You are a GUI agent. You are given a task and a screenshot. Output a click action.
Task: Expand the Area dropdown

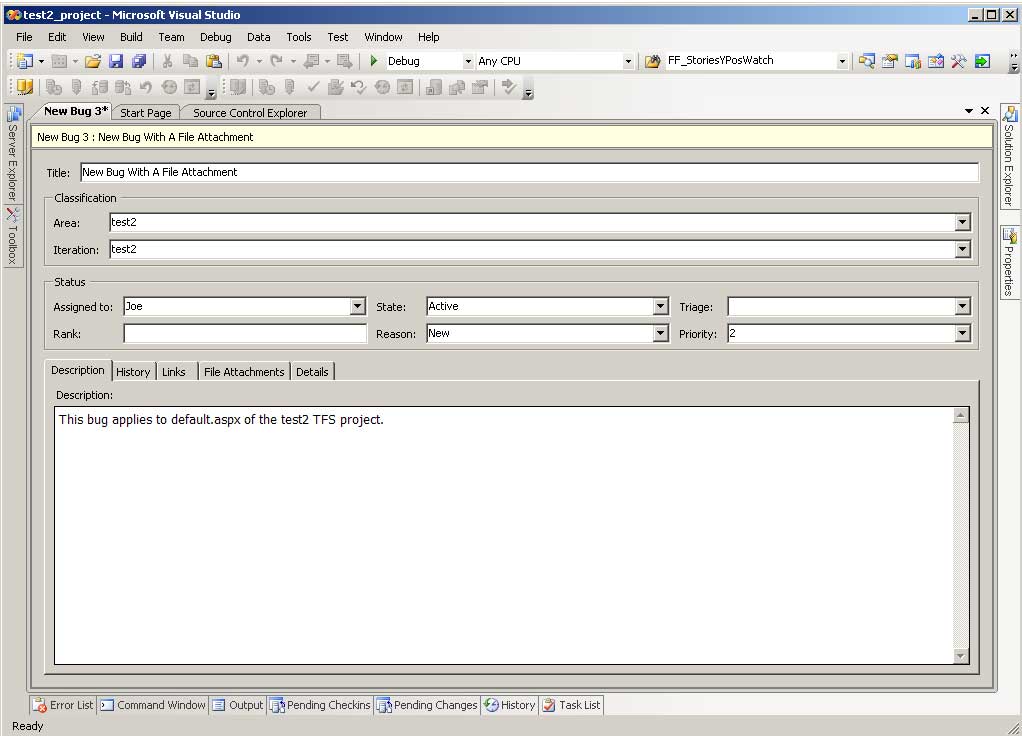pos(962,223)
